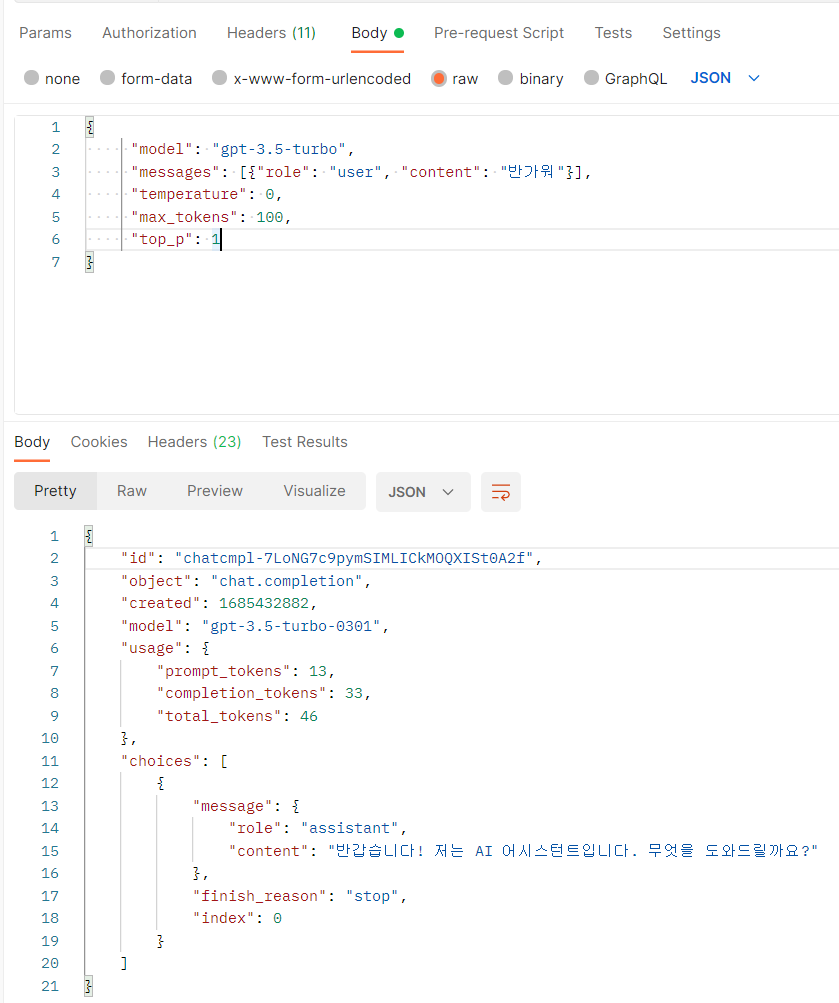Select the form-data radio option
Image resolution: width=839 pixels, height=1003 pixels.
(x=107, y=78)
